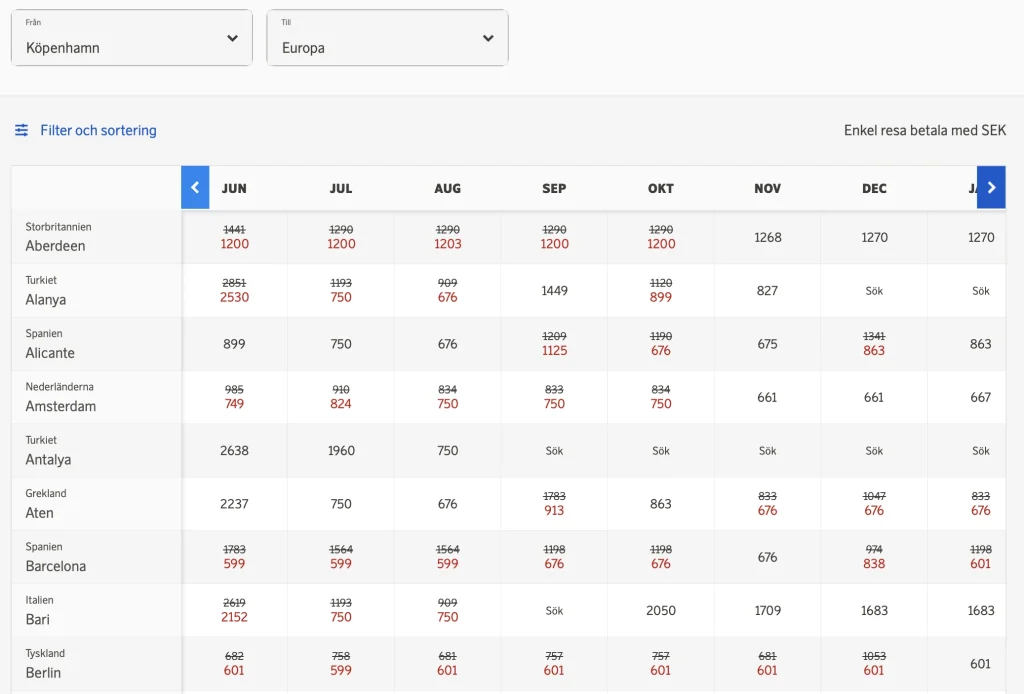This screenshot has width=1024, height=694.
Task: Choose Alanya September price 1449
Action: [554, 291]
